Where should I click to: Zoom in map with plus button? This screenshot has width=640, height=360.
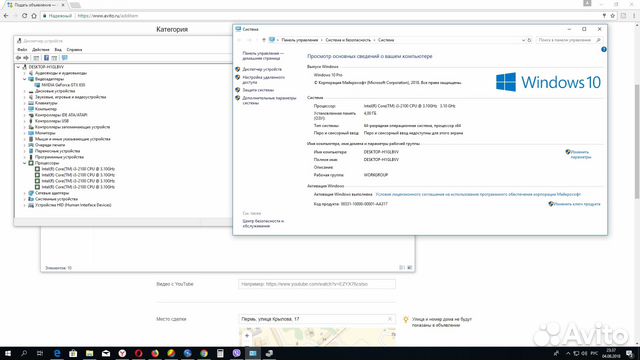click(247, 336)
